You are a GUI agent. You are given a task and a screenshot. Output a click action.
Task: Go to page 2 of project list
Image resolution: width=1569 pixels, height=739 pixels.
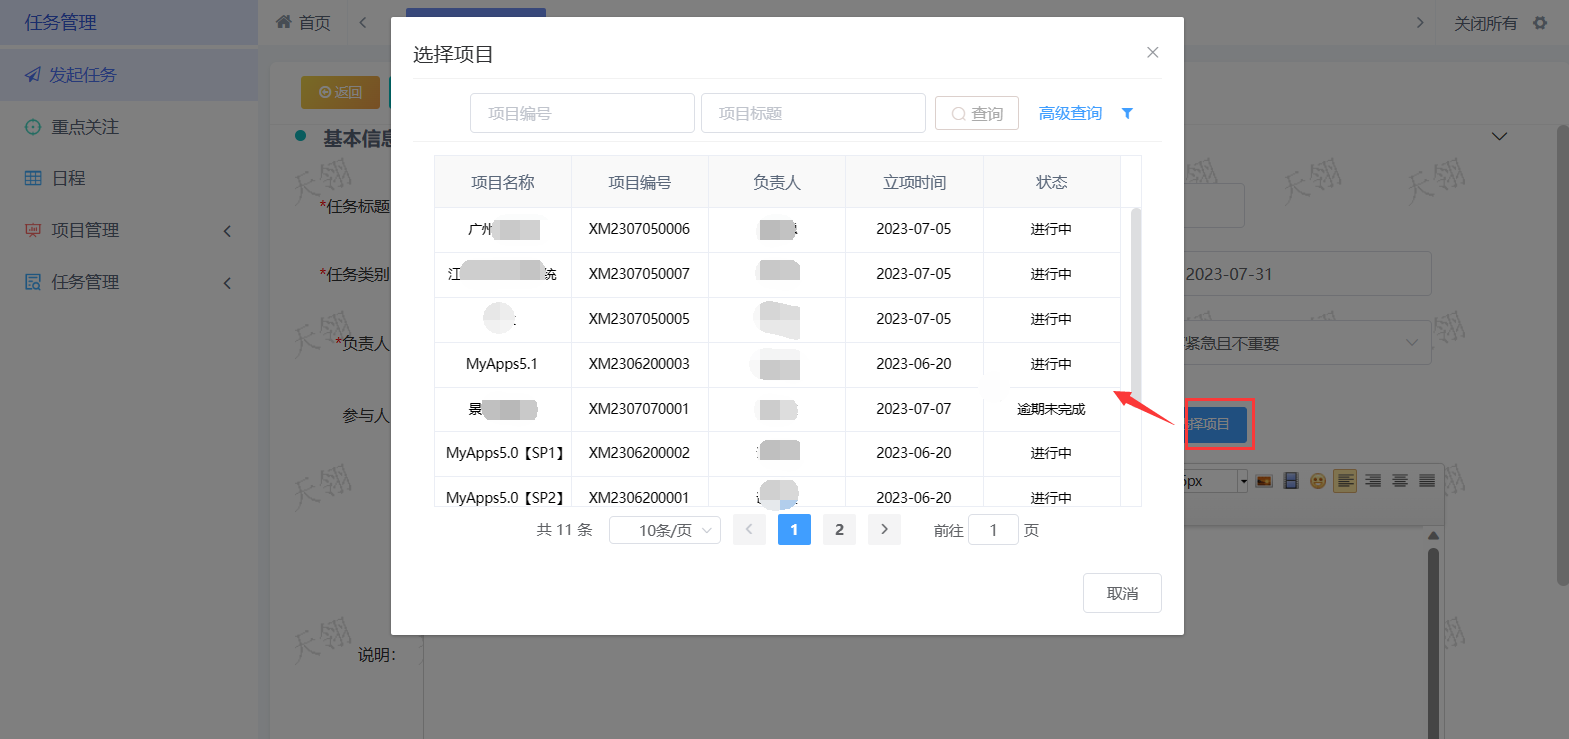[x=839, y=530]
